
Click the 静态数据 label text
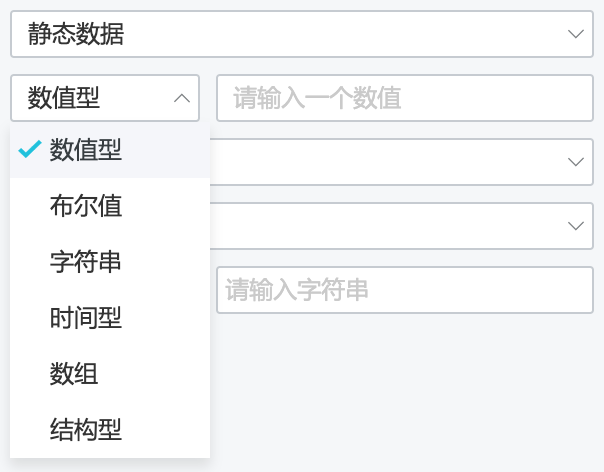point(76,34)
